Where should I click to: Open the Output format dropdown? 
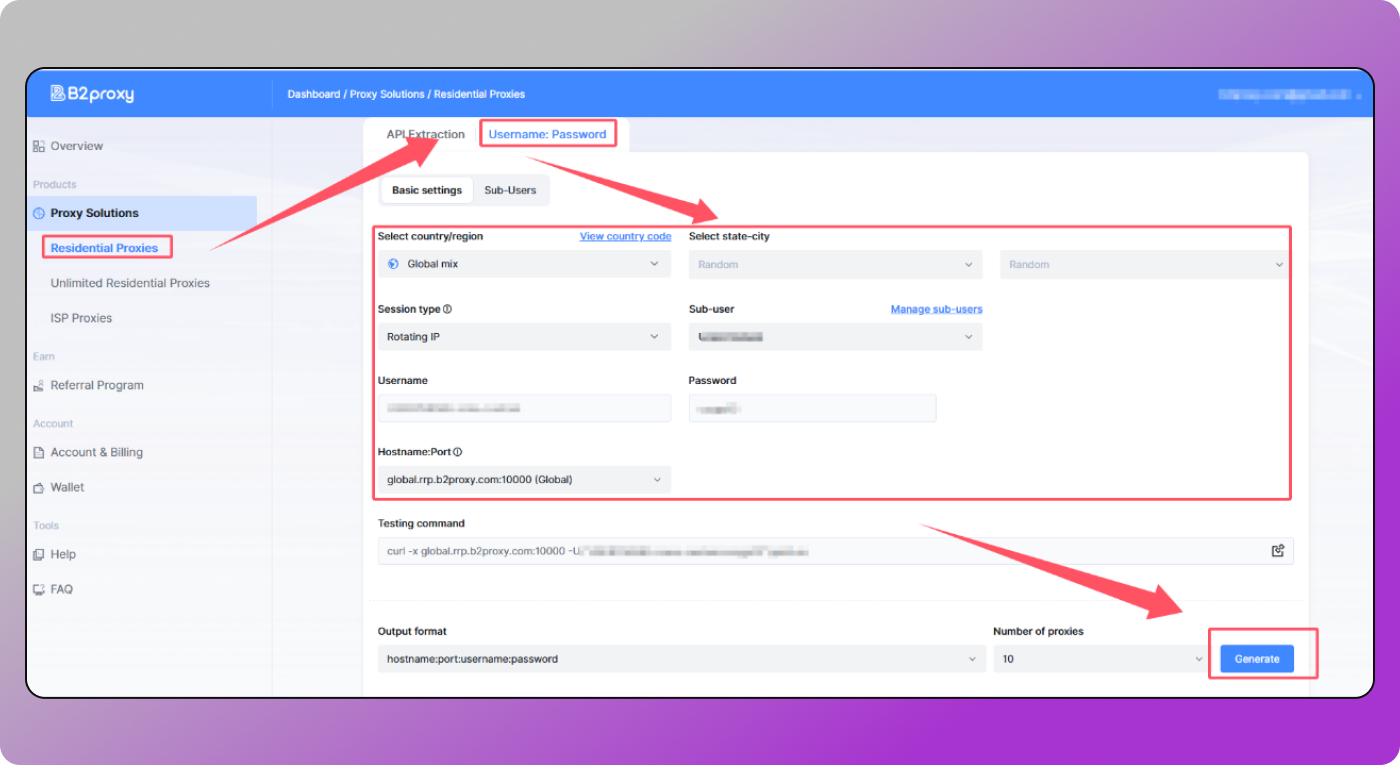coord(680,659)
